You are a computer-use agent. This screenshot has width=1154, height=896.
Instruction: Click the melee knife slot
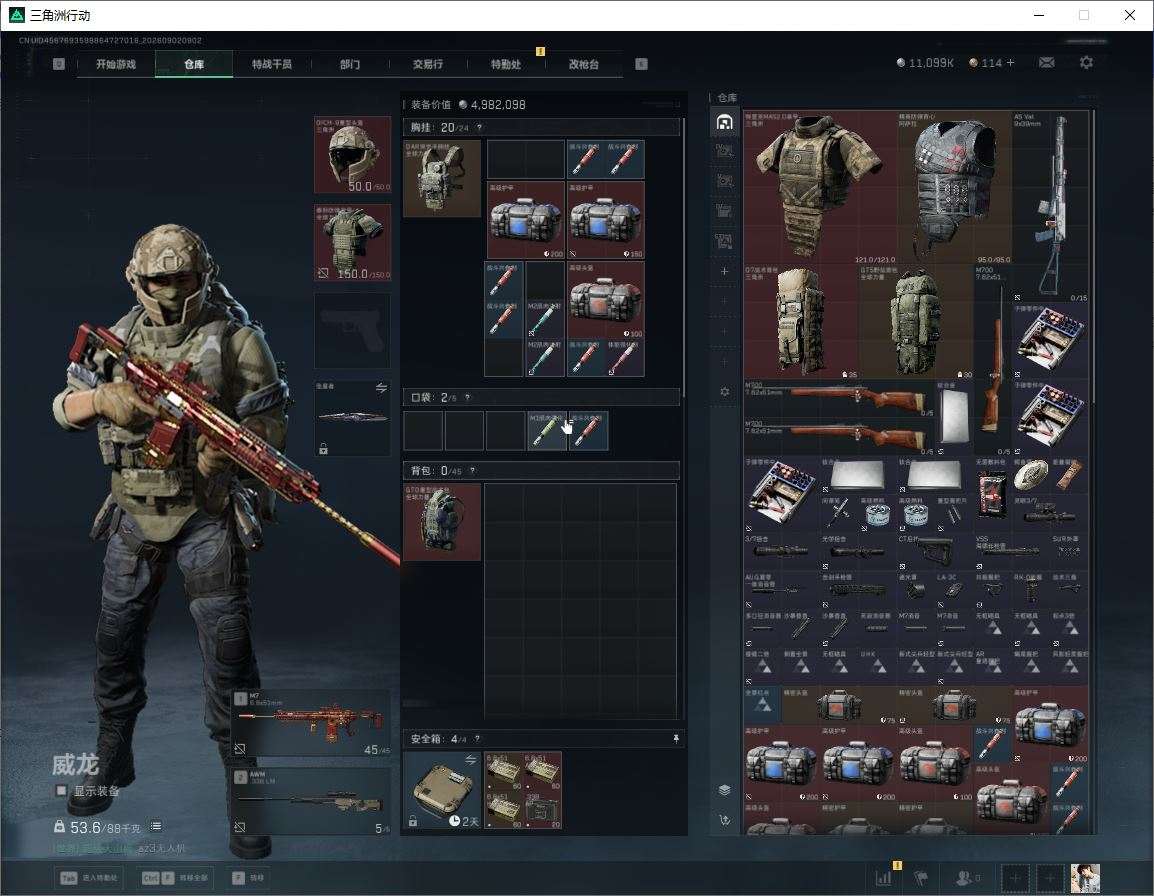pos(353,417)
